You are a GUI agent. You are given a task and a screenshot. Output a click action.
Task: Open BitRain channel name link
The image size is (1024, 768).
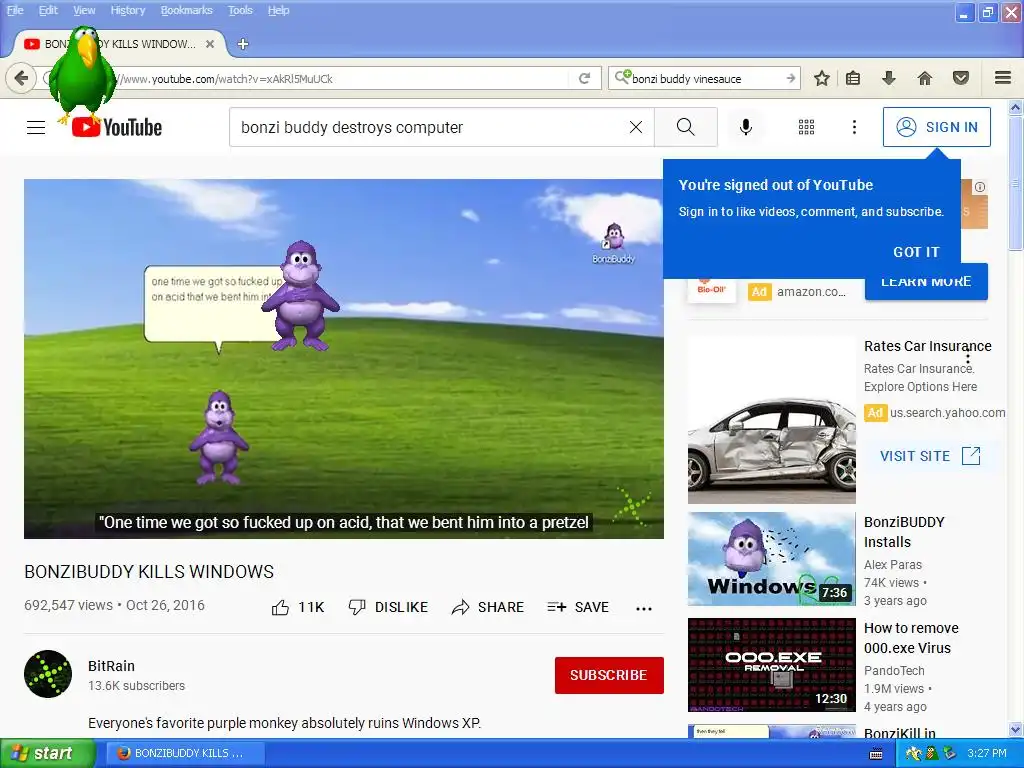[112, 666]
